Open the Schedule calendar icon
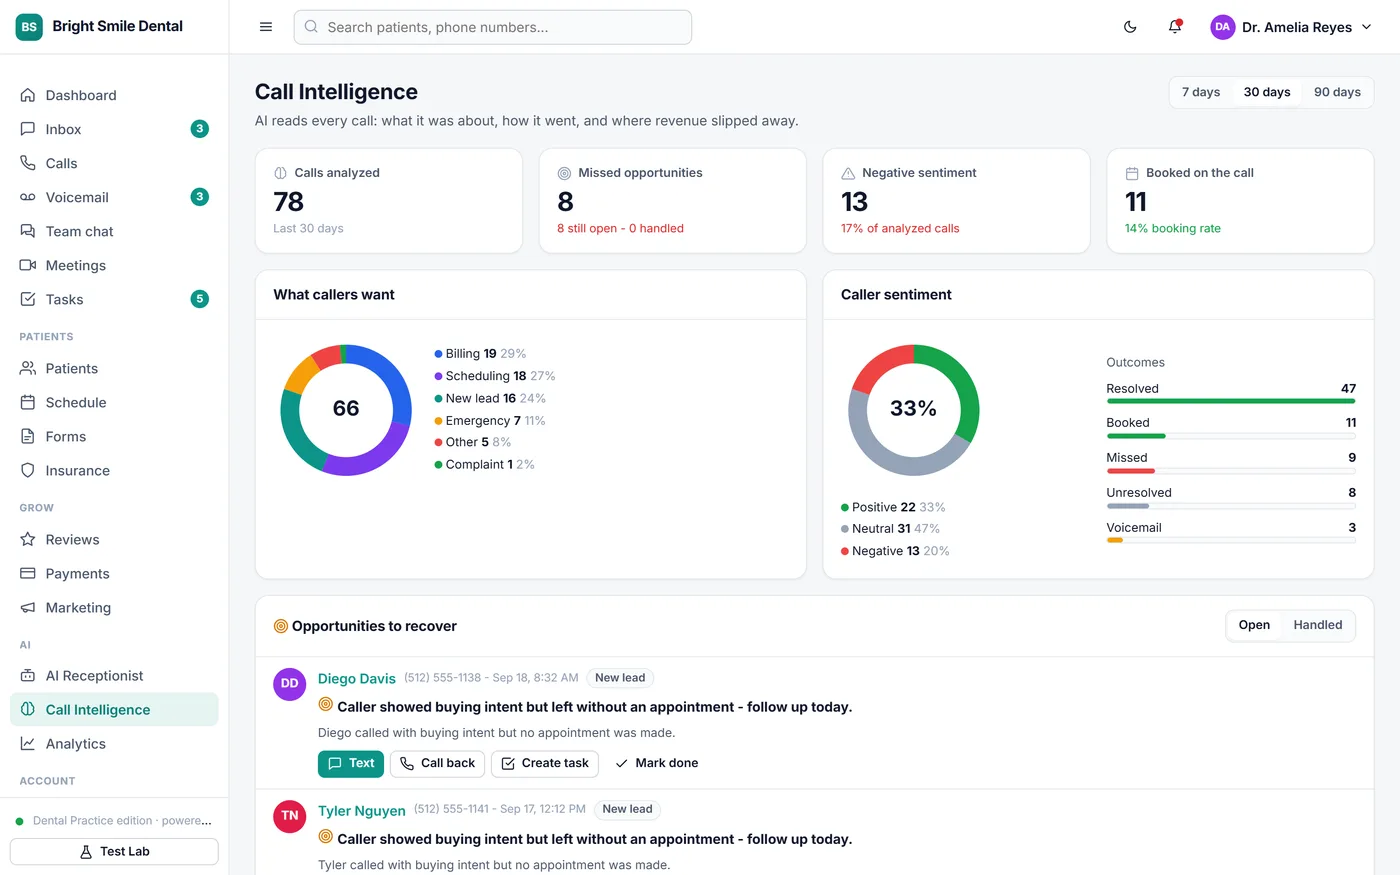Image resolution: width=1400 pixels, height=875 pixels. (28, 402)
